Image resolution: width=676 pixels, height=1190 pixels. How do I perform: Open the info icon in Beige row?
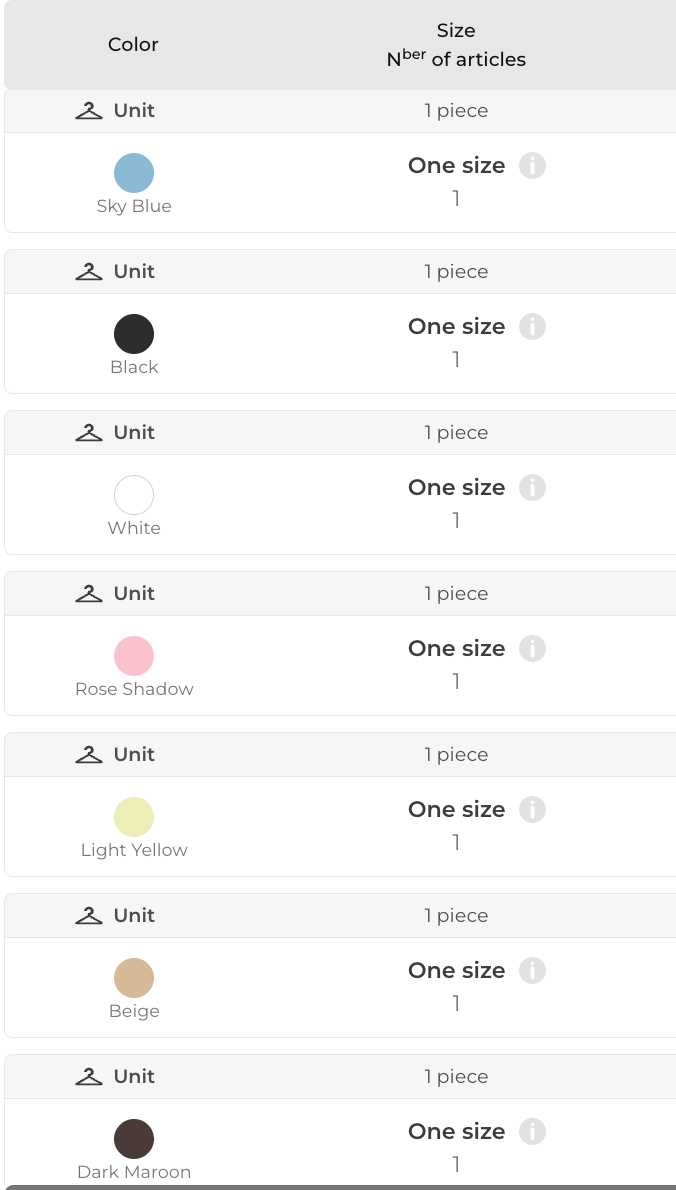click(532, 971)
